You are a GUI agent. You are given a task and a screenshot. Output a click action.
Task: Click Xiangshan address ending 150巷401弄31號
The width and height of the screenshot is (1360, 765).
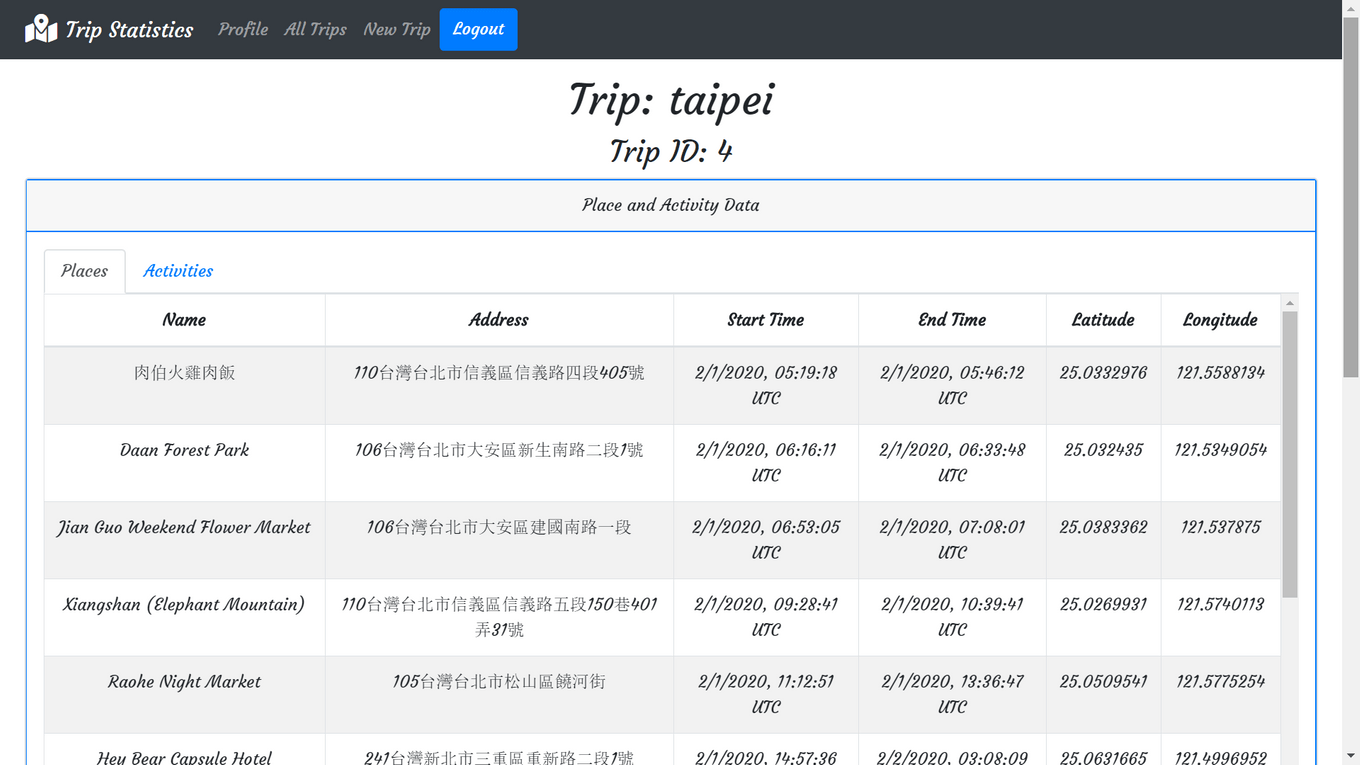pos(499,617)
